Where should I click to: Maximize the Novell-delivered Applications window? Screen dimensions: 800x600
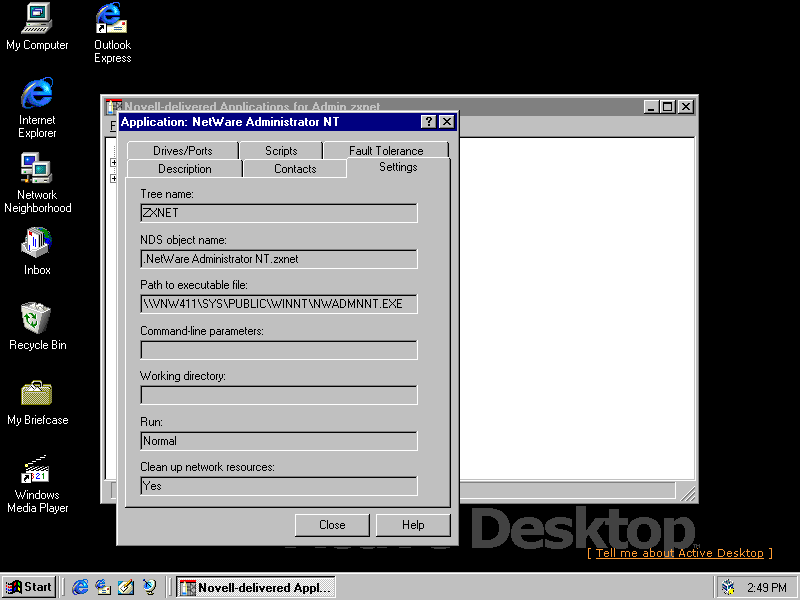667,107
